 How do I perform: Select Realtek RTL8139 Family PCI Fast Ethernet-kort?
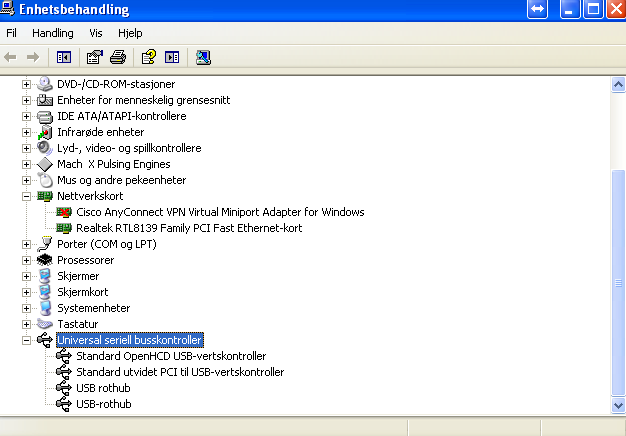click(189, 228)
